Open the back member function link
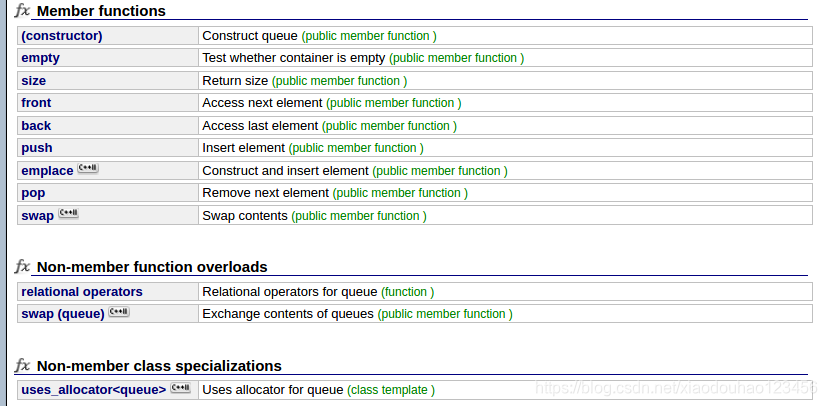The width and height of the screenshot is (827, 406). (36, 125)
